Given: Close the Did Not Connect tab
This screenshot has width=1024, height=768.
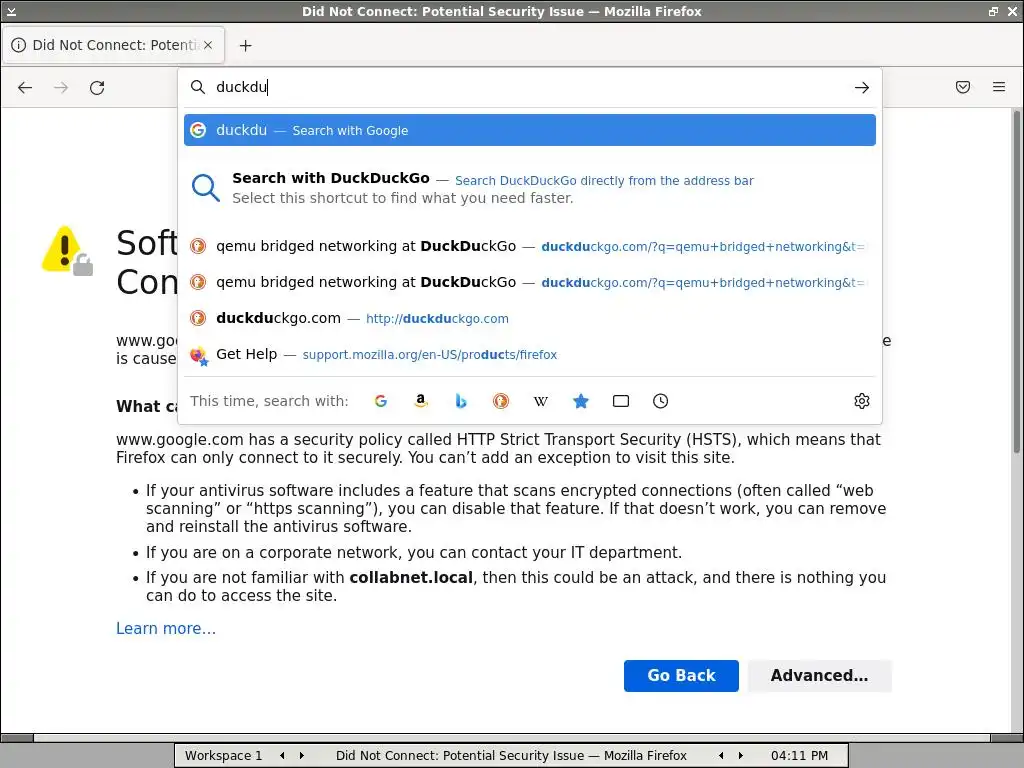Looking at the screenshot, I should [x=208, y=45].
